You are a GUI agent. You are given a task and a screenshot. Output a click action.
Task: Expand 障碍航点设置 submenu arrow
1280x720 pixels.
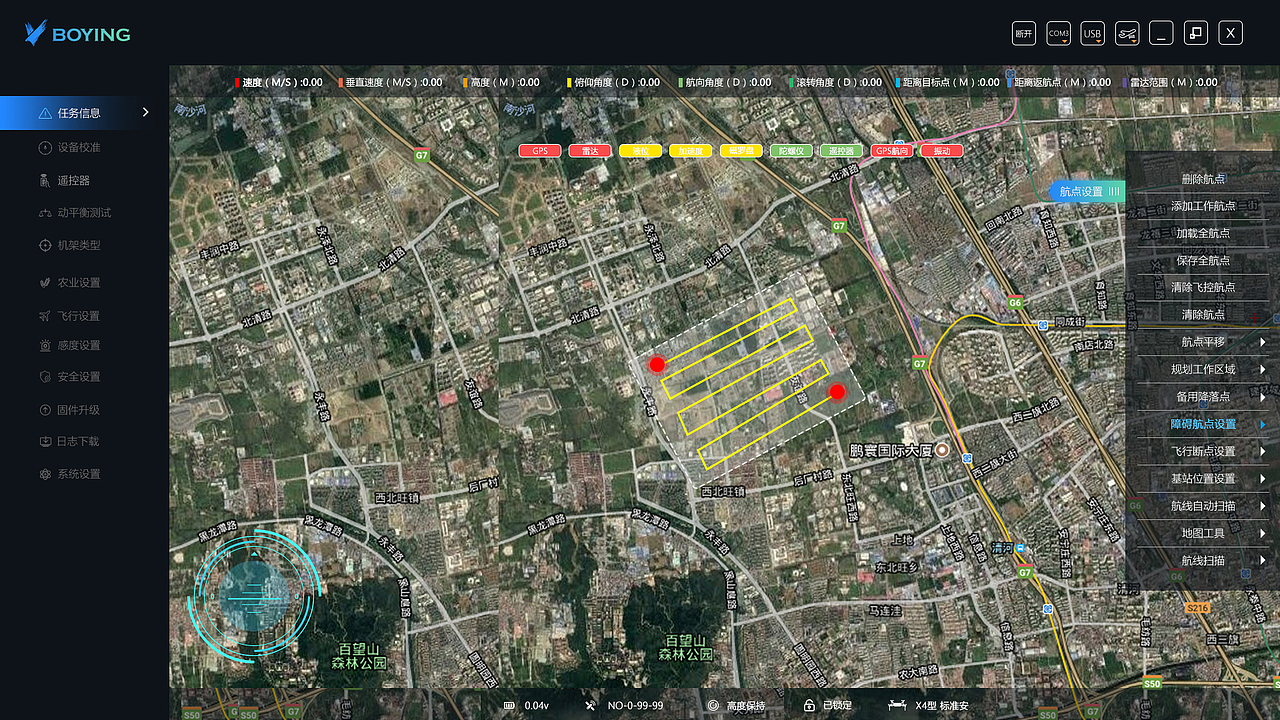pos(1263,424)
